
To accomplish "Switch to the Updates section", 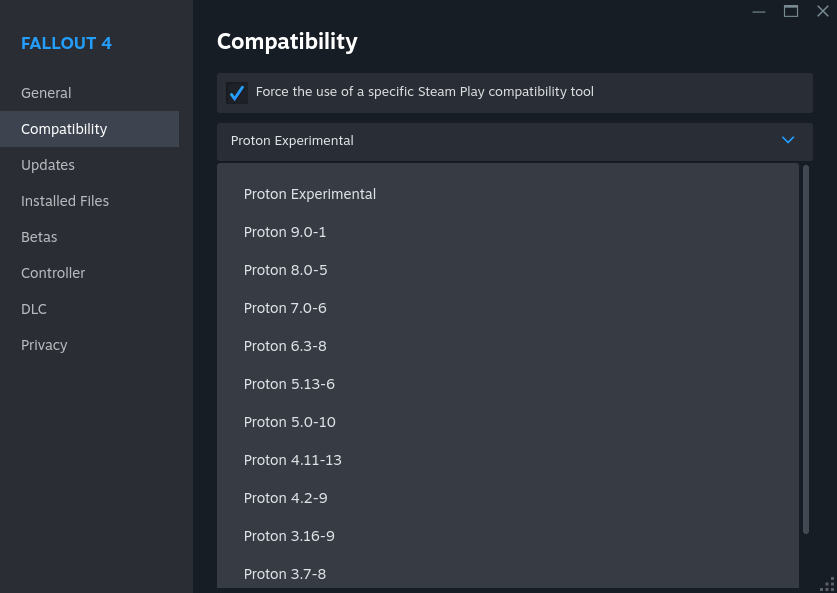I will click(x=48, y=165).
